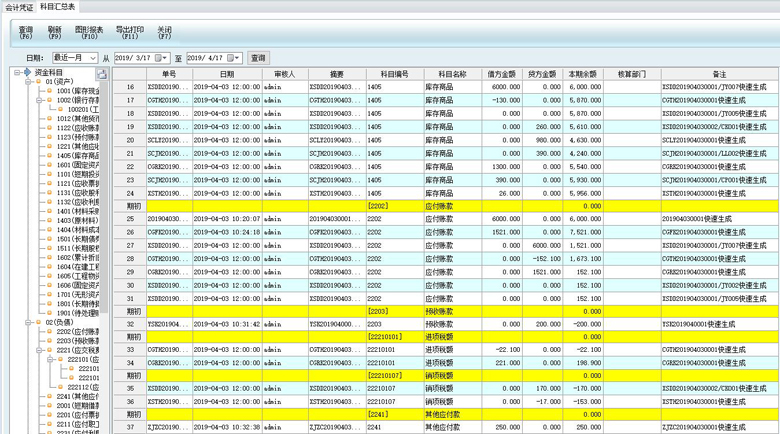Click the Refresh (刷新 F9) toolbar item

click(54, 33)
